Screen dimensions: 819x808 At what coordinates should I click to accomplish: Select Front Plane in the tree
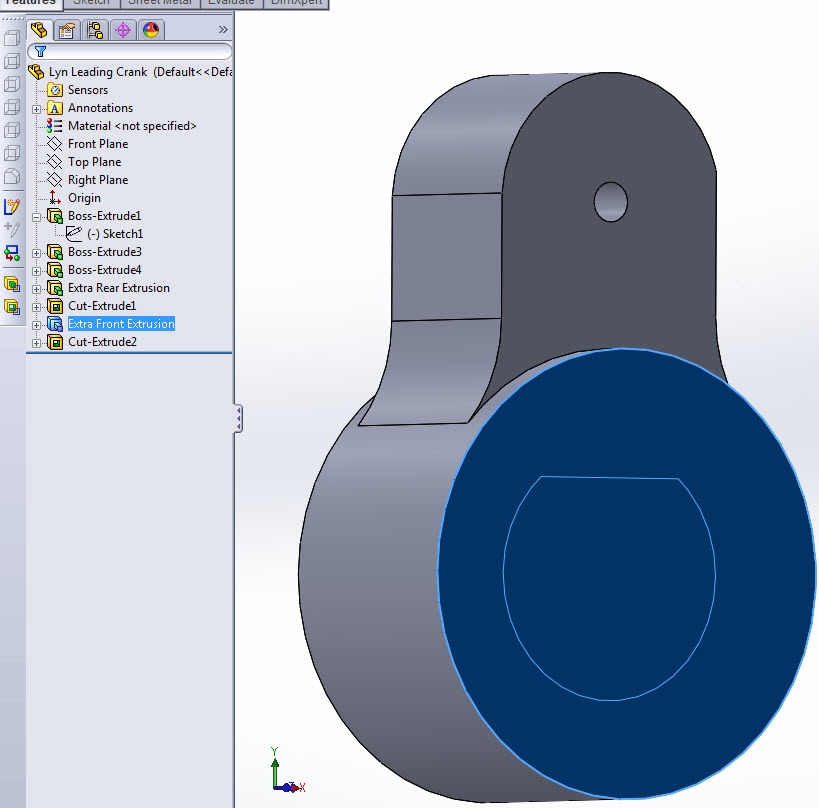tap(98, 144)
